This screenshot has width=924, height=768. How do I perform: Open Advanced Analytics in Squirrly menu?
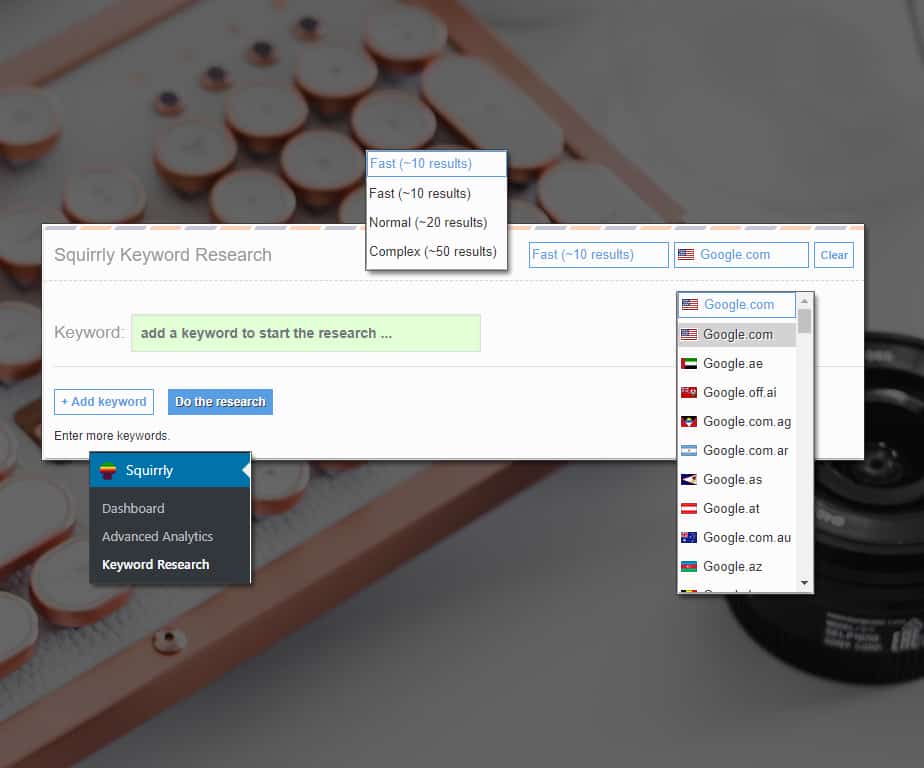click(x=157, y=536)
